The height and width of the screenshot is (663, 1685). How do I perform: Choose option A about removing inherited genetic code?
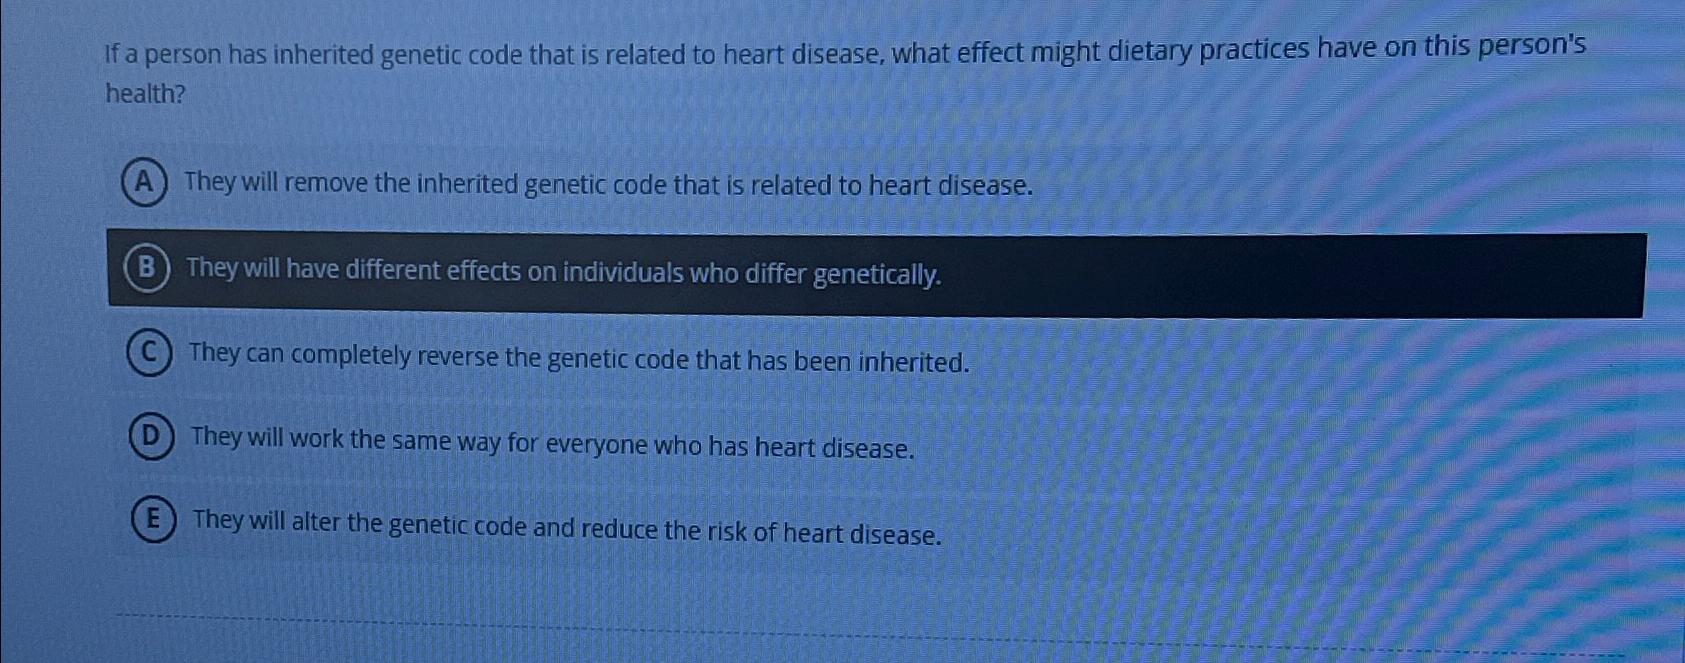point(608,184)
